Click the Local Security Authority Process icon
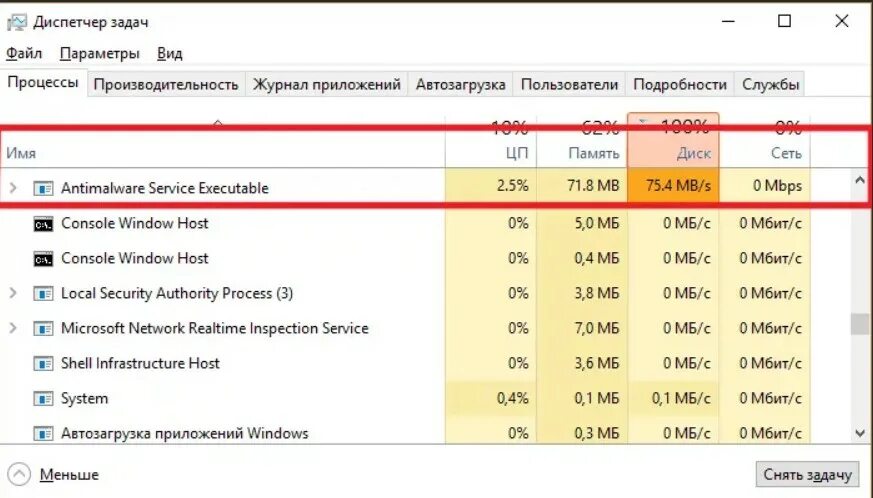 (x=43, y=294)
